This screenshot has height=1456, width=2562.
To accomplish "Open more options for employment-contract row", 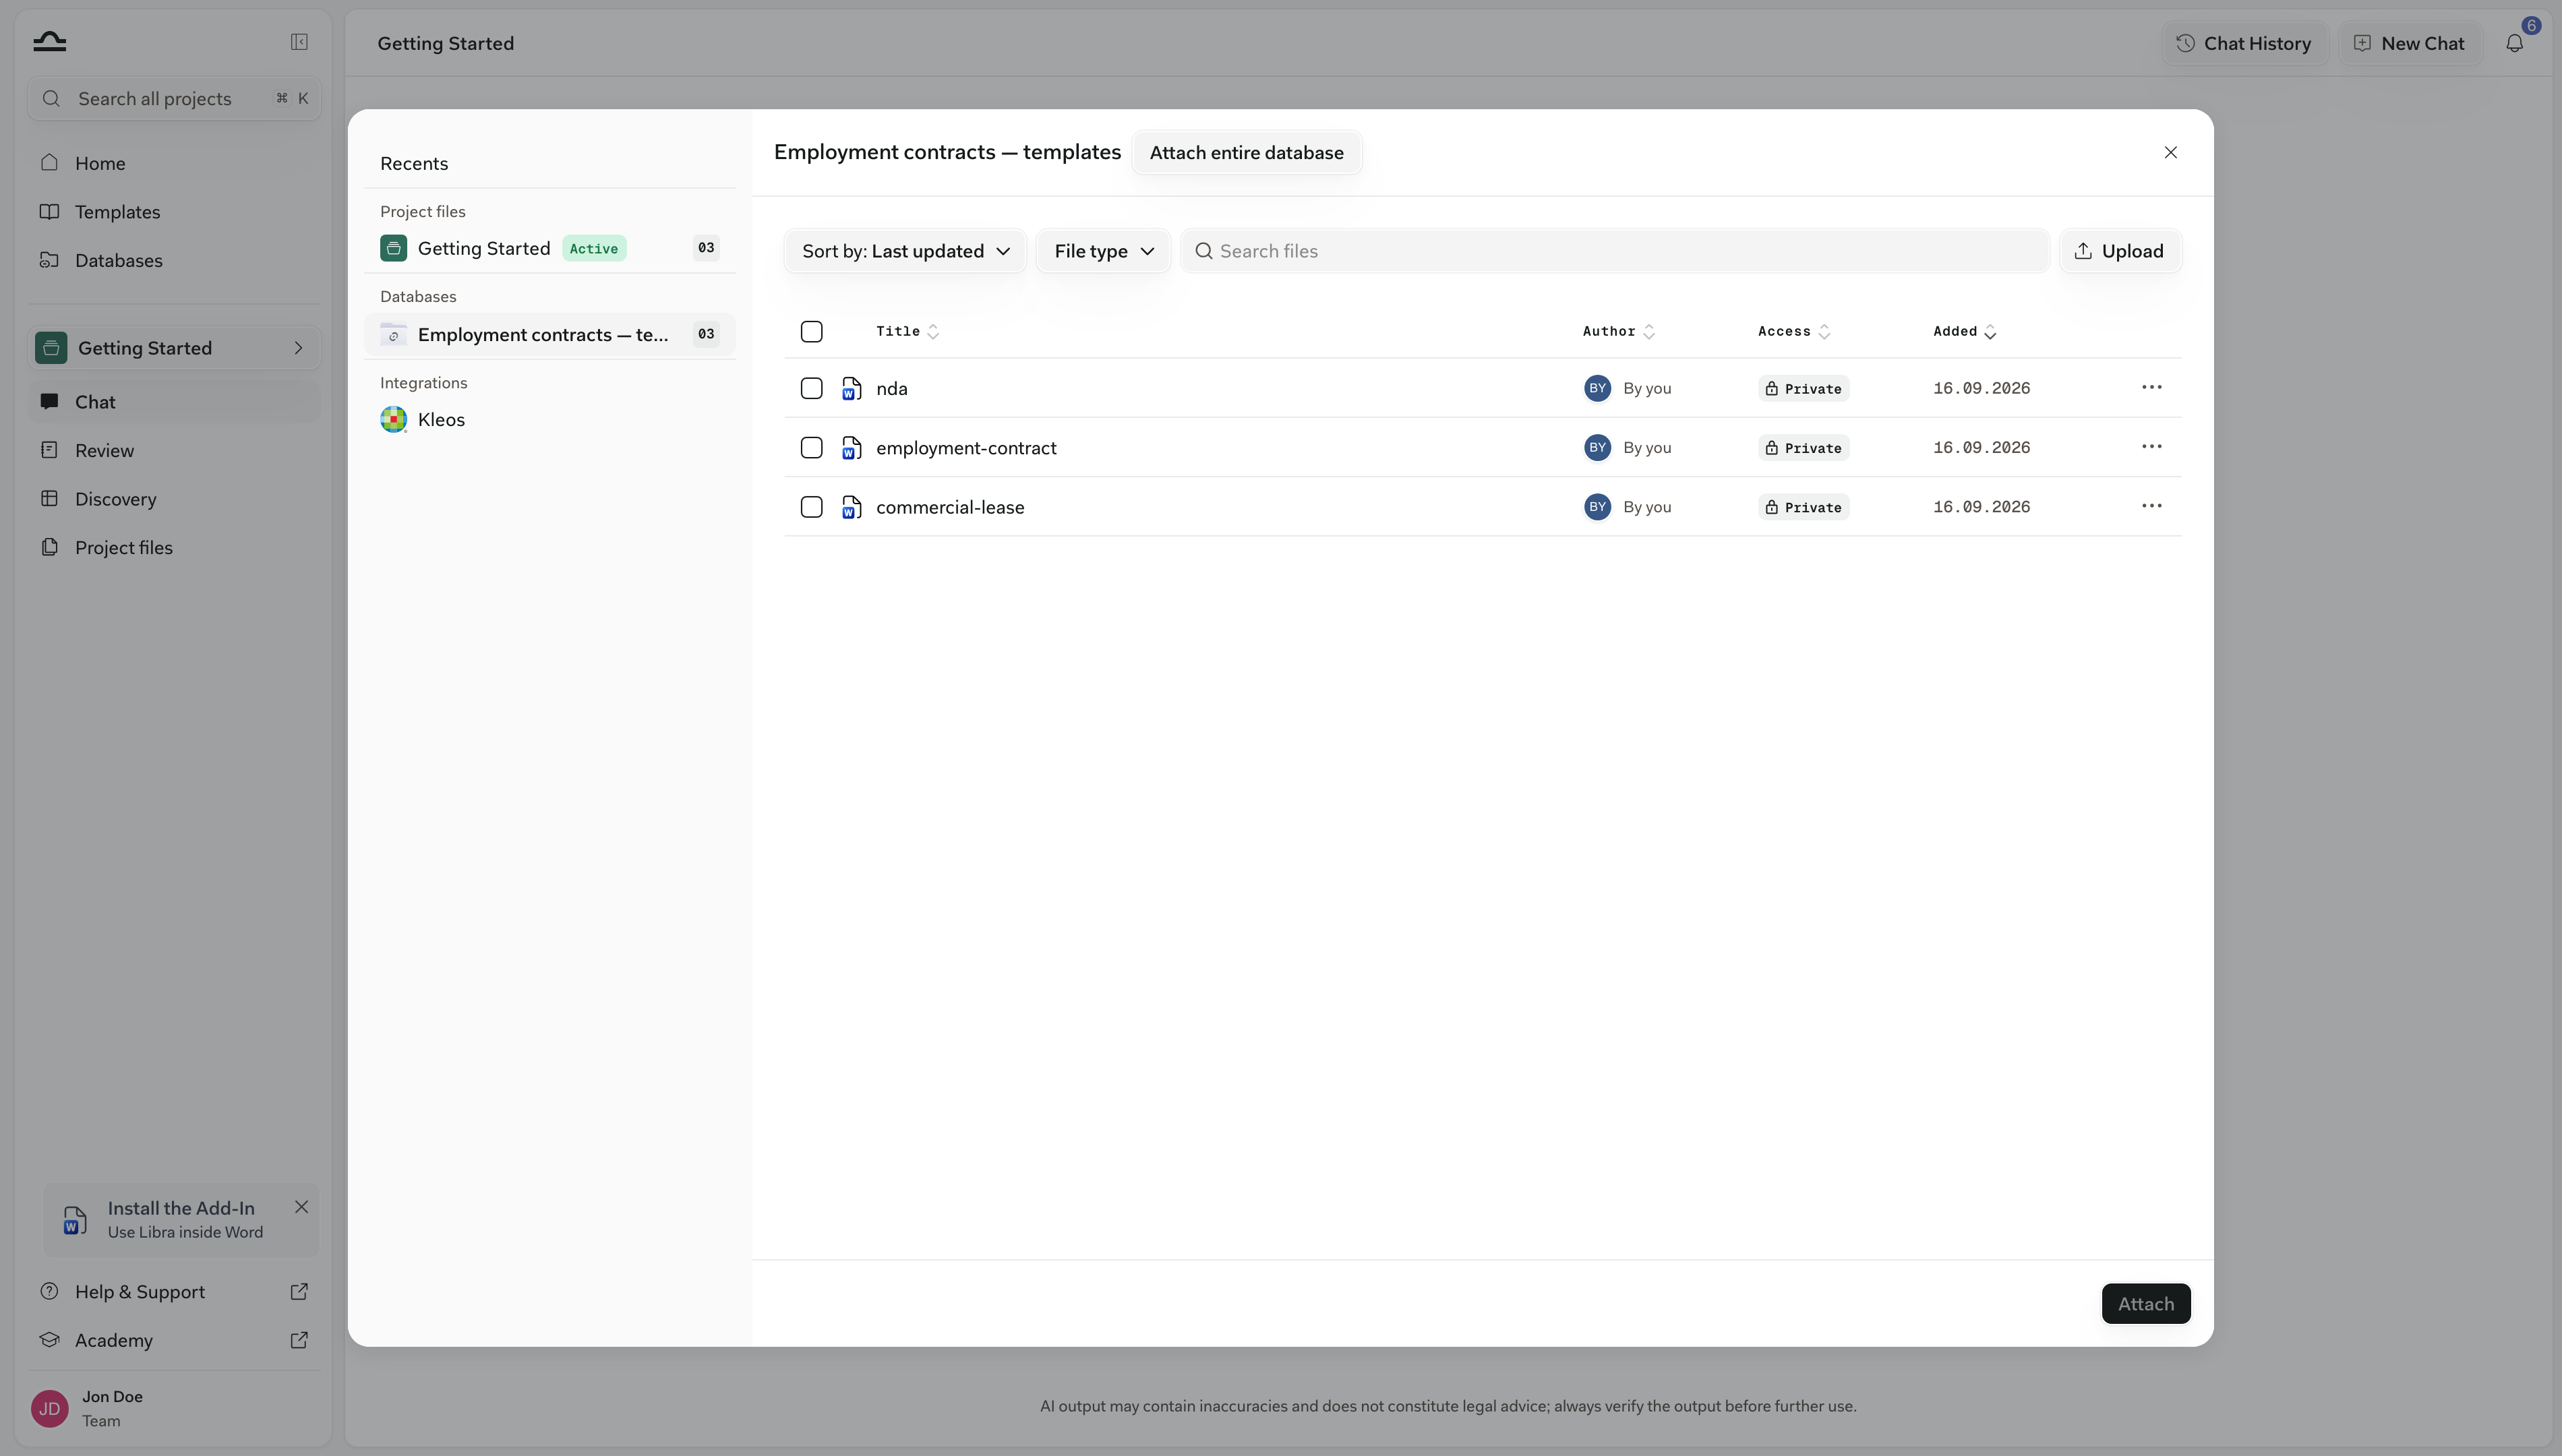I will [2151, 446].
